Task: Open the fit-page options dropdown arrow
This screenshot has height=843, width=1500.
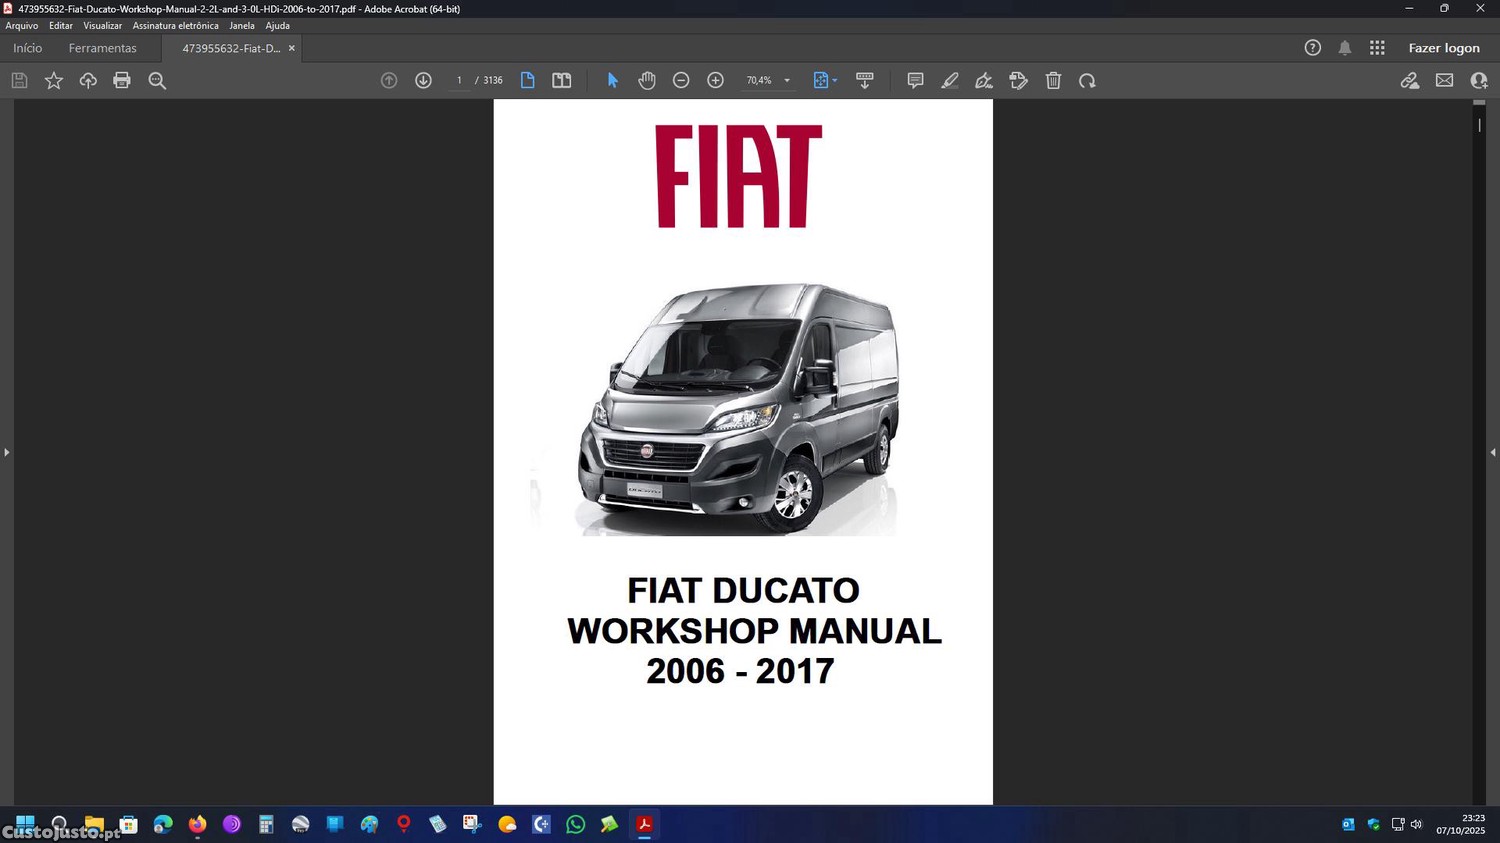Action: (x=835, y=81)
